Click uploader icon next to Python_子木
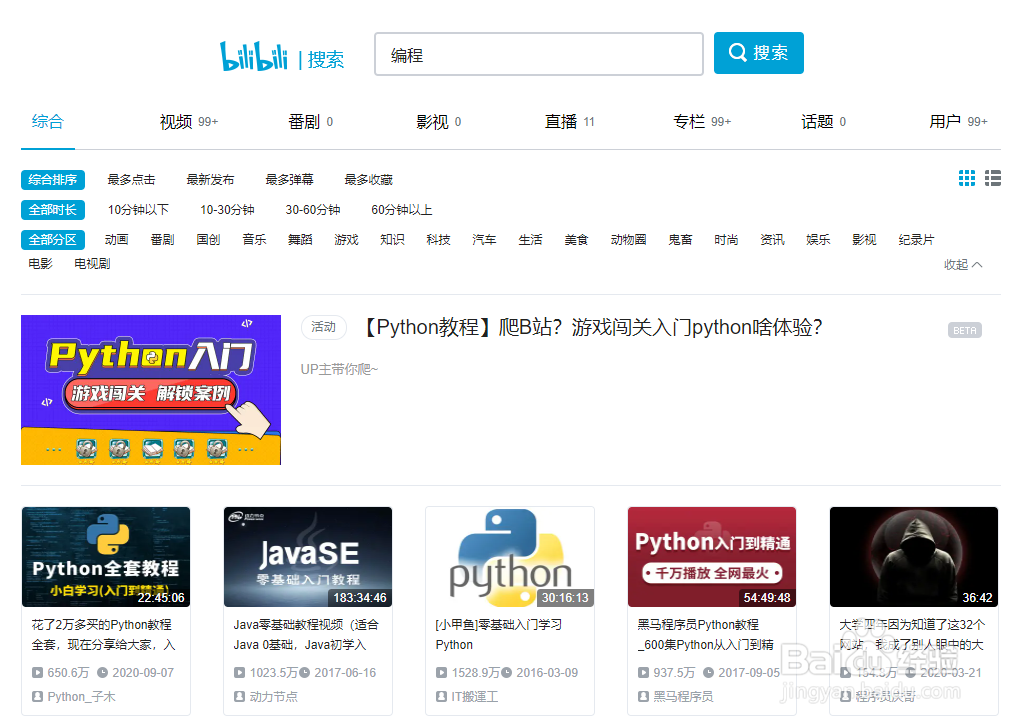The width and height of the screenshot is (1018, 727). tap(38, 696)
